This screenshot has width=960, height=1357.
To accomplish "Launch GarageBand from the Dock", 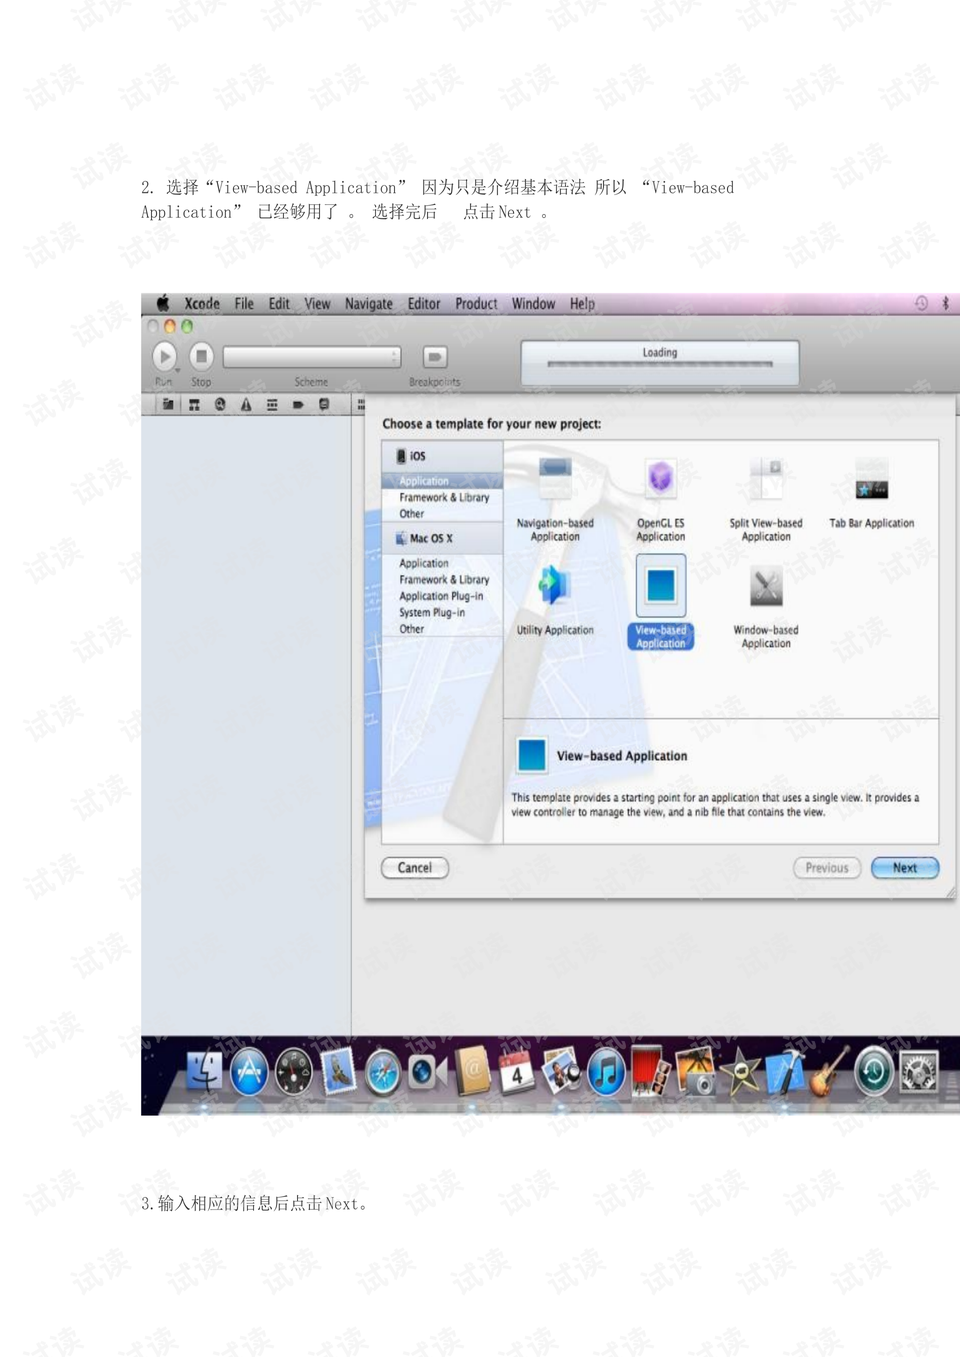I will [829, 1072].
